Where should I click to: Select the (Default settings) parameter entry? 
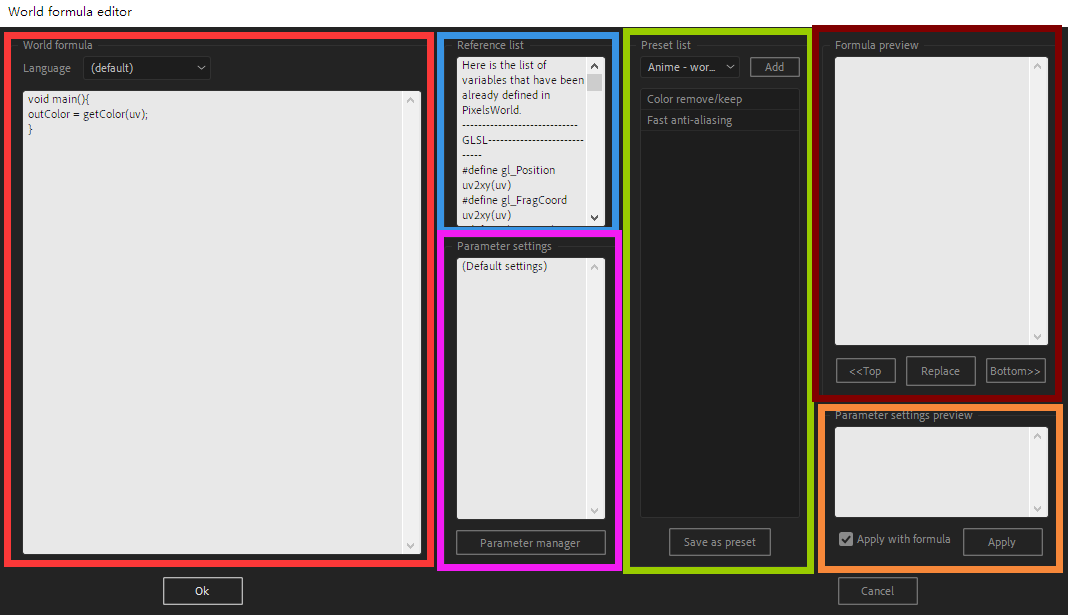(505, 266)
